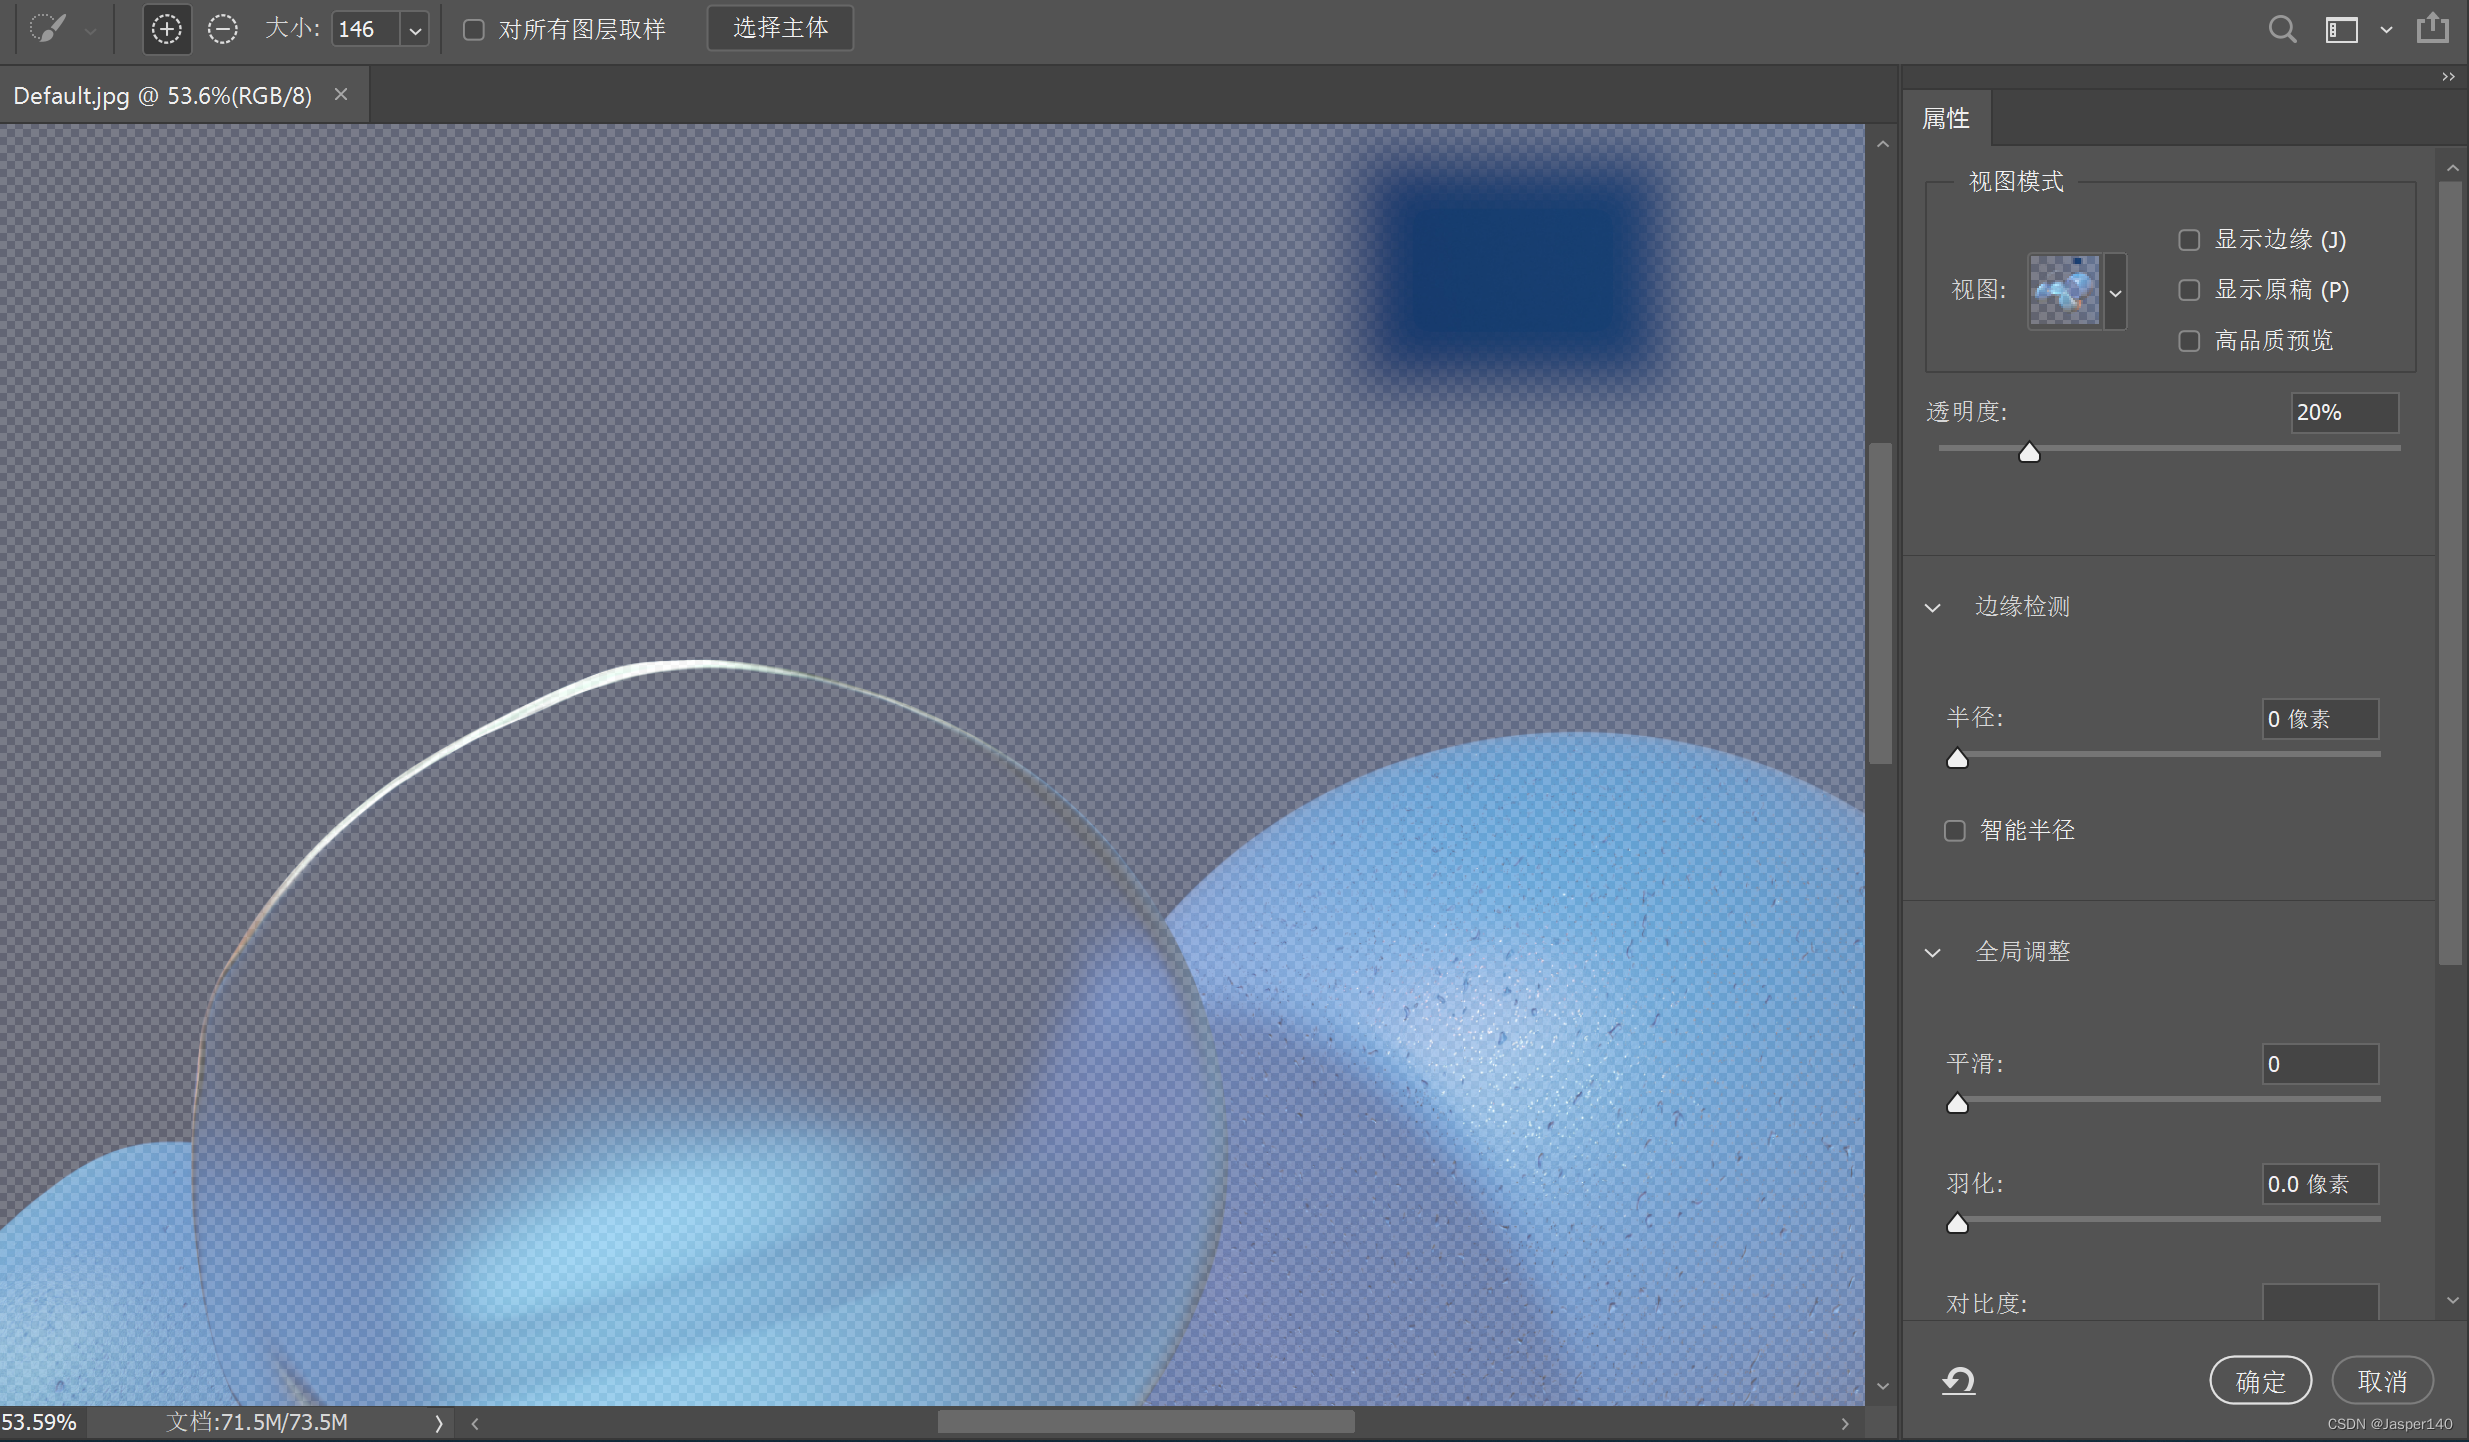Enable 对所有图层取样 checkbox

point(474,30)
